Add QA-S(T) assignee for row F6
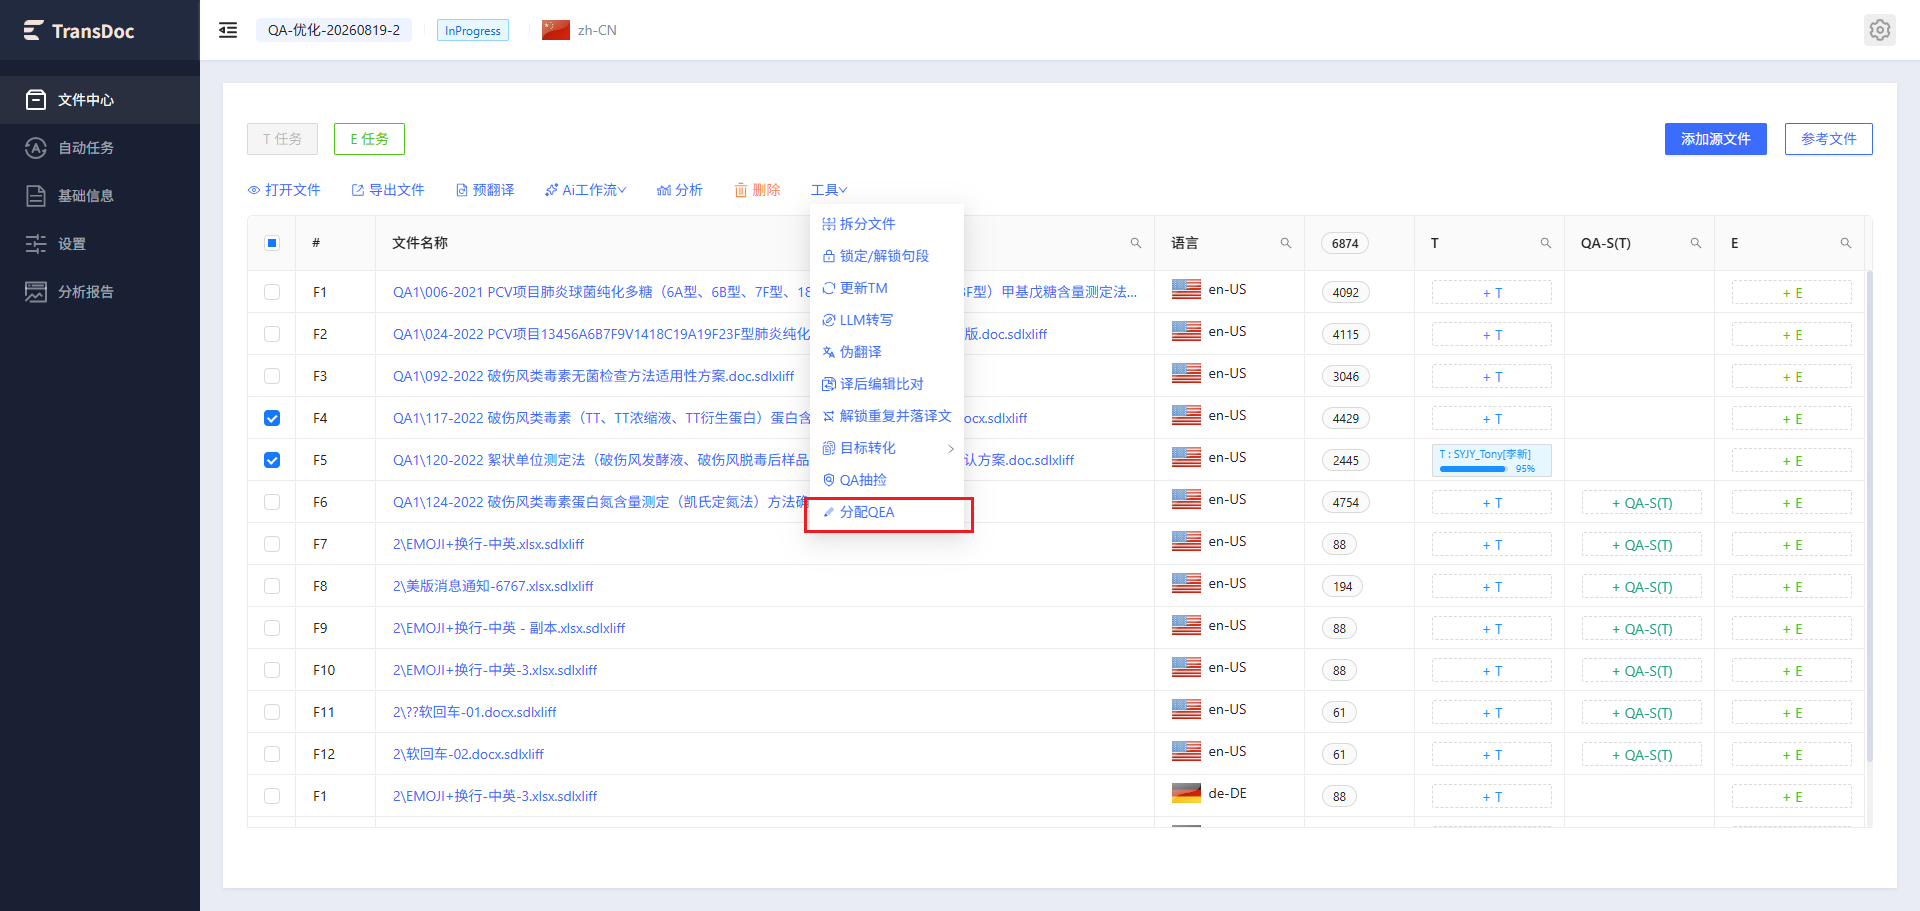 click(1642, 503)
